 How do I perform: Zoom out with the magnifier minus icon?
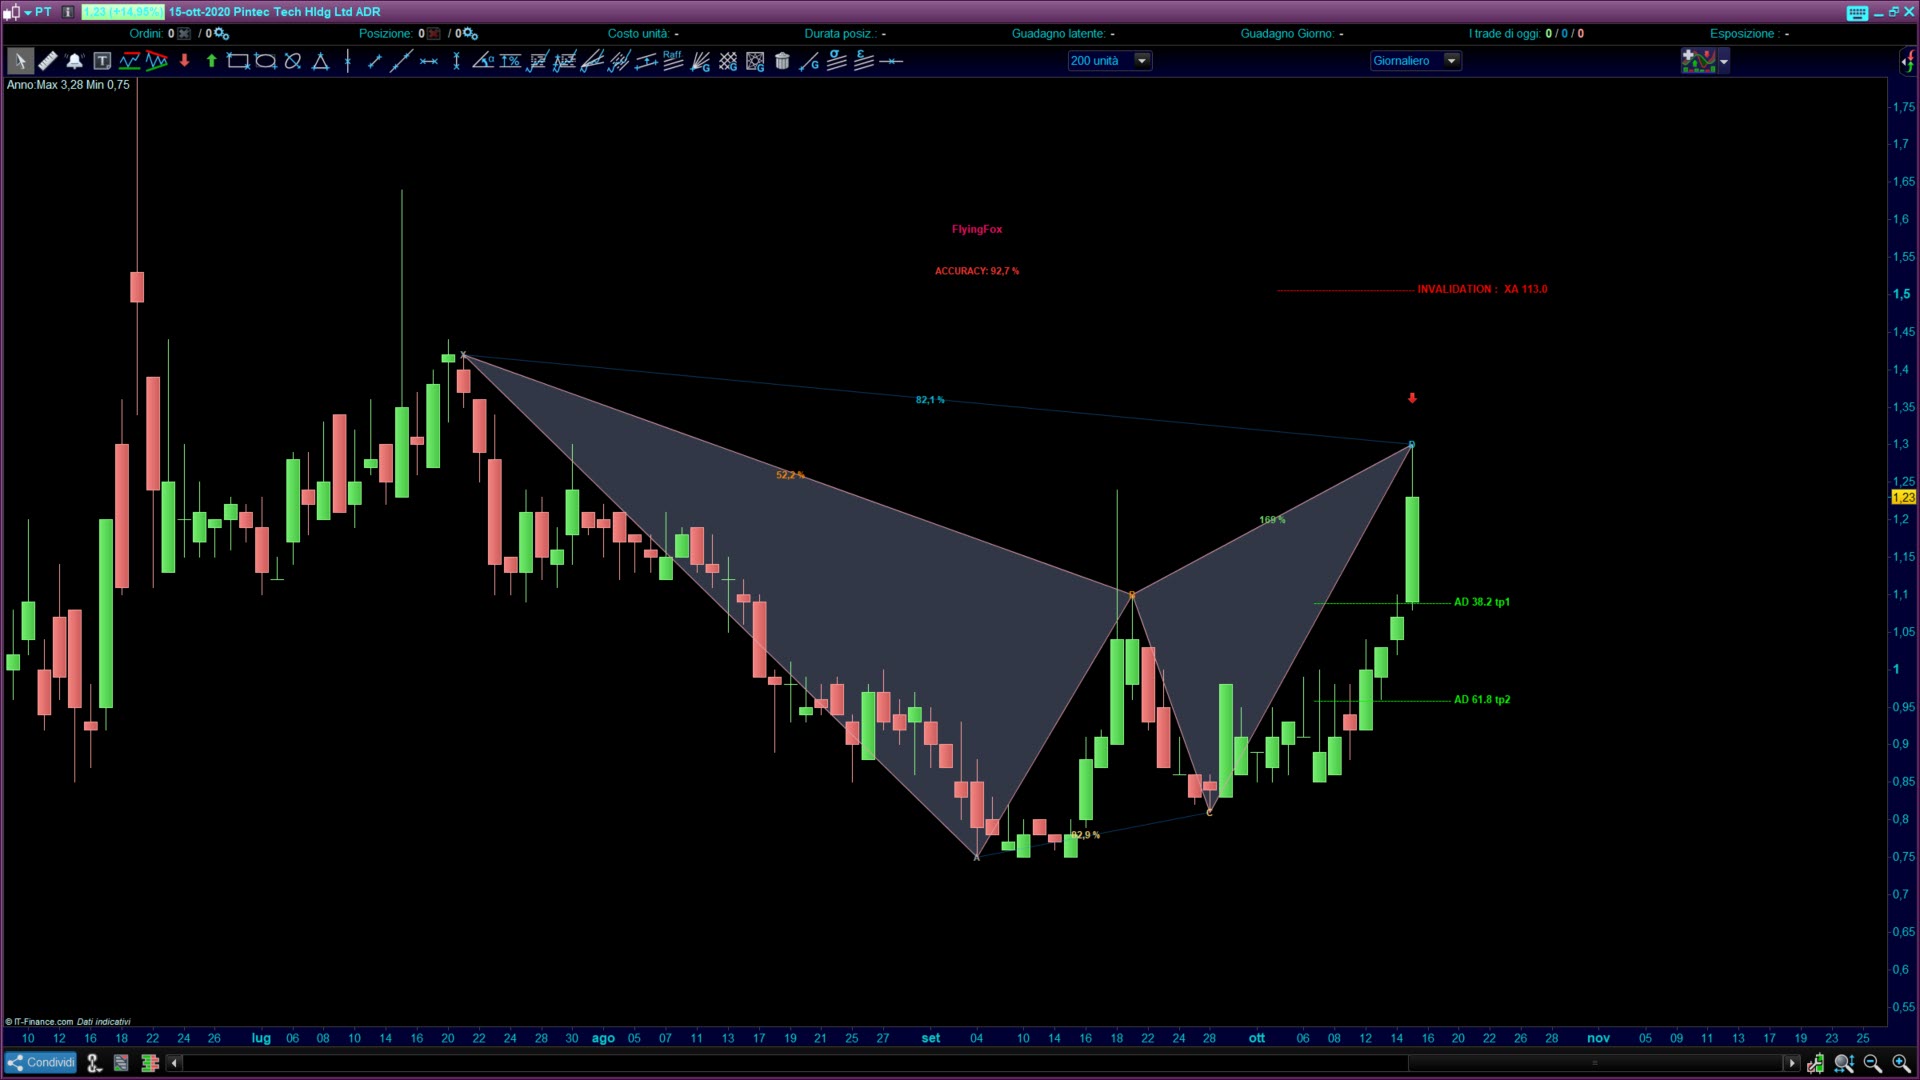pos(1869,1063)
